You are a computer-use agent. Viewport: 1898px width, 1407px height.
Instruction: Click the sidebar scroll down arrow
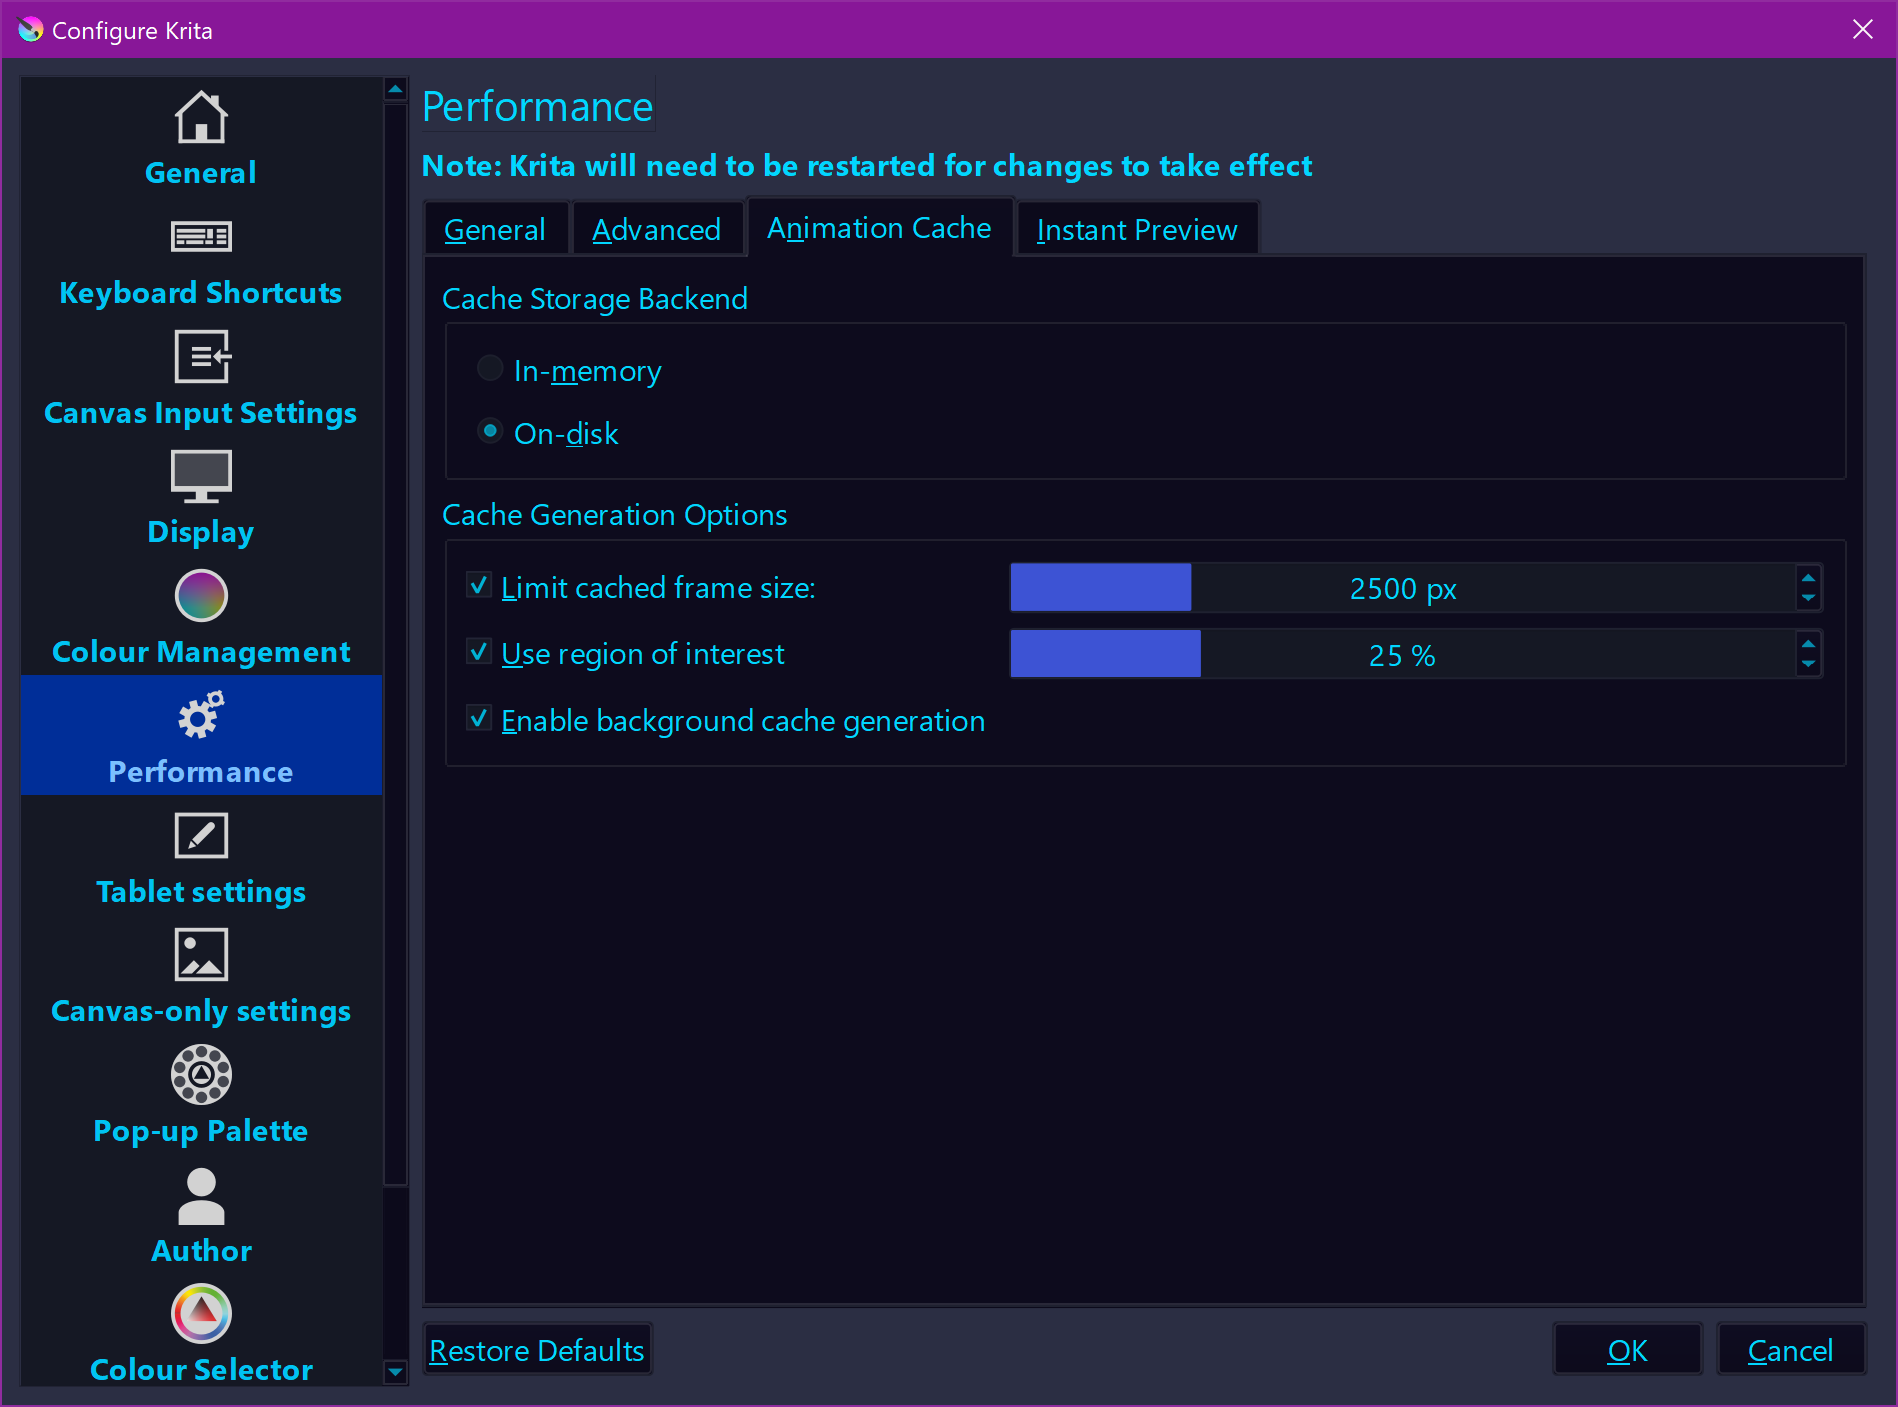click(395, 1372)
